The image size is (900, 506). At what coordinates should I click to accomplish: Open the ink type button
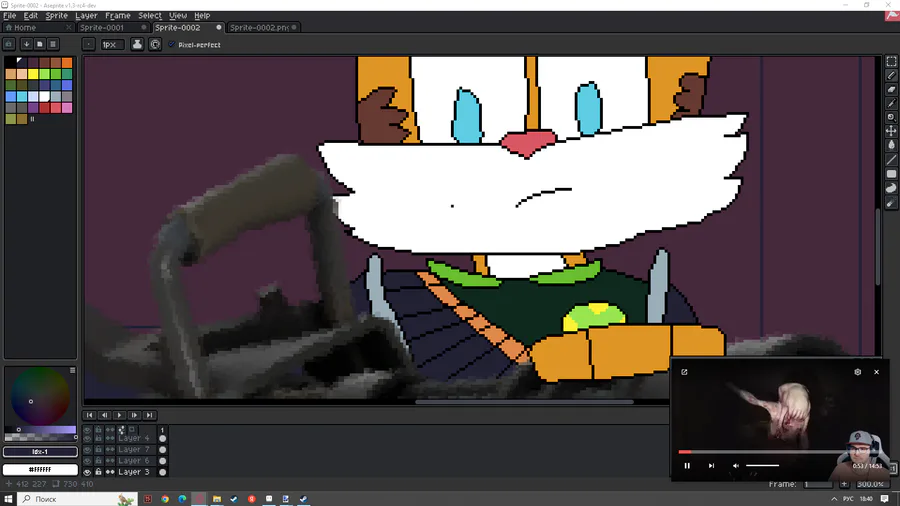[137, 44]
